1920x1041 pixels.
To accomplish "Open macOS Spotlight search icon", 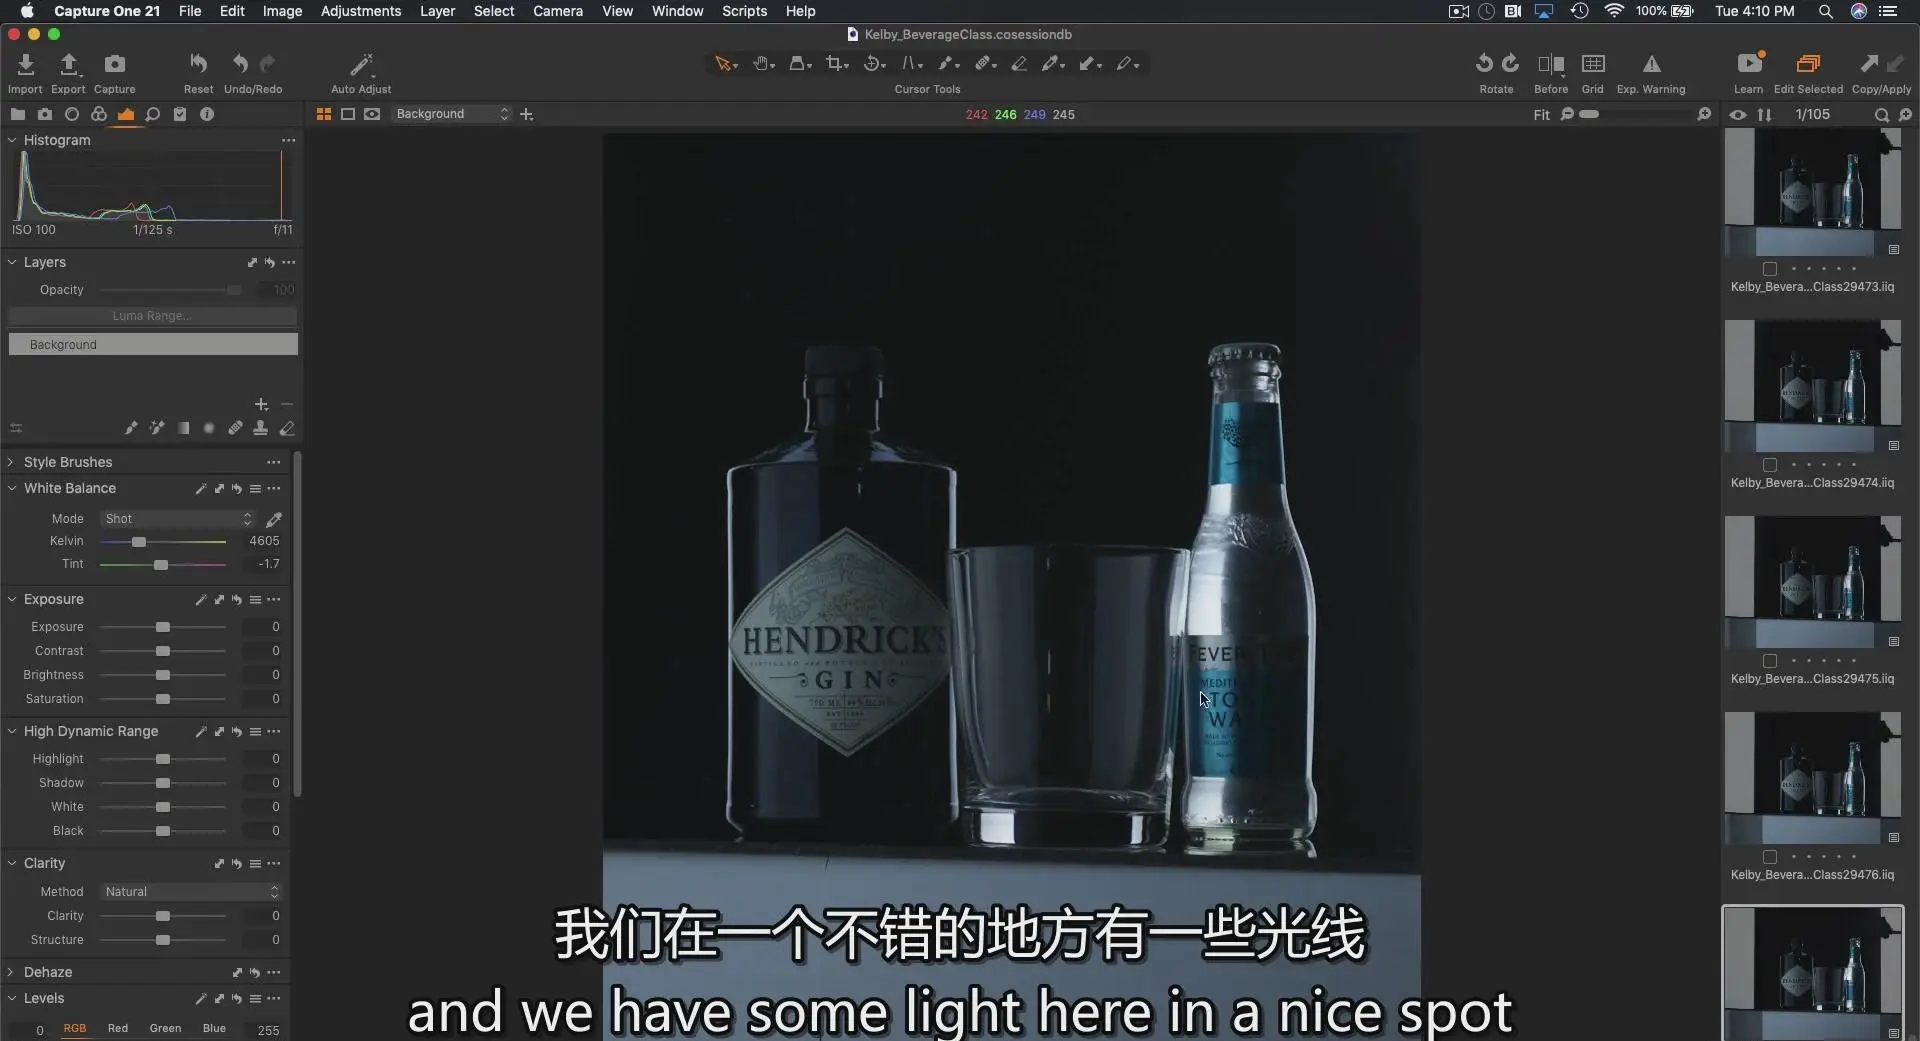I will pyautogui.click(x=1825, y=11).
